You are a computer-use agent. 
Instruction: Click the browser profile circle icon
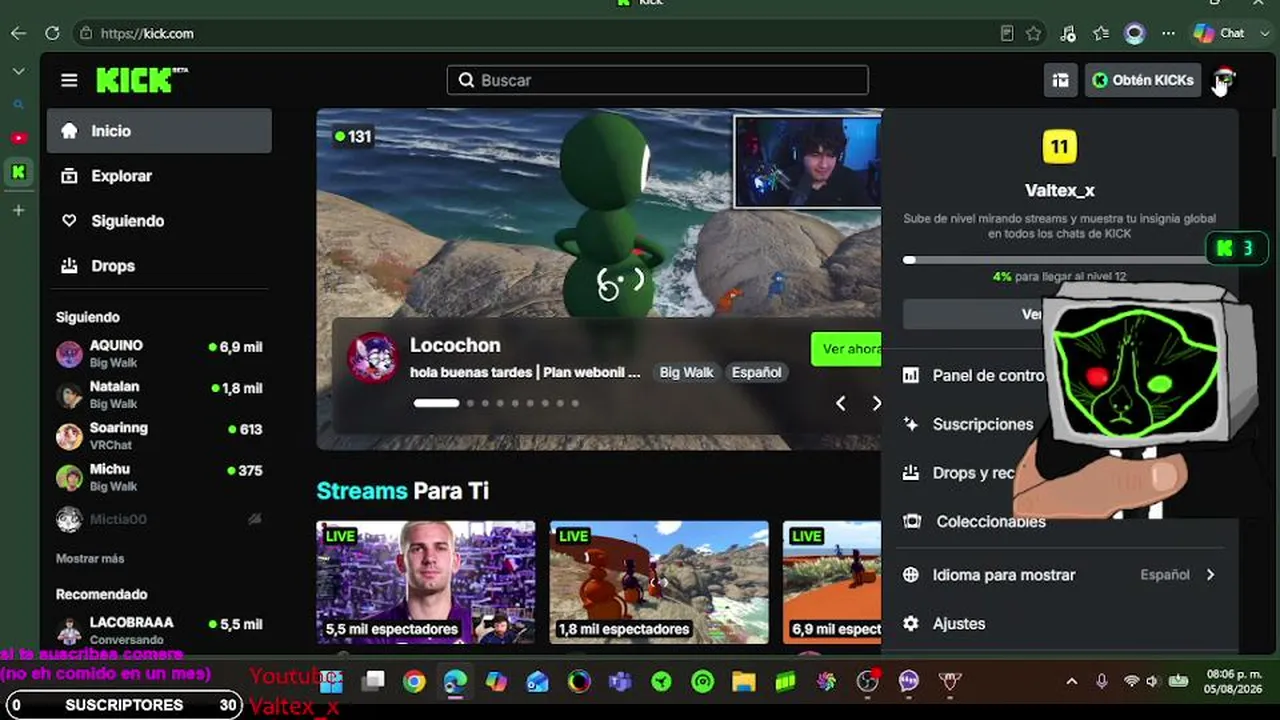[x=1134, y=33]
